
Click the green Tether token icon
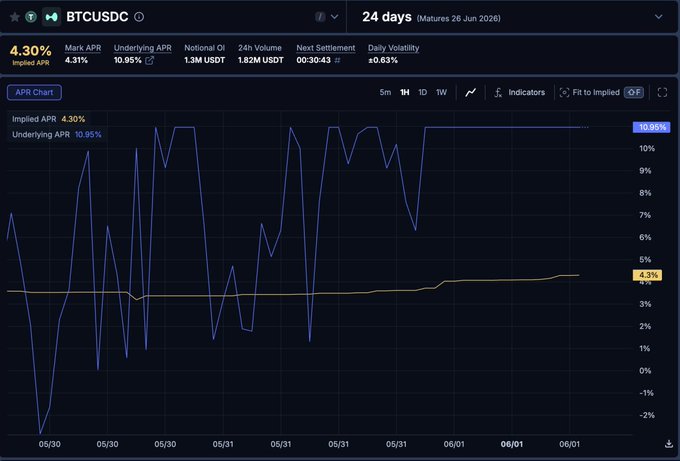[31, 17]
